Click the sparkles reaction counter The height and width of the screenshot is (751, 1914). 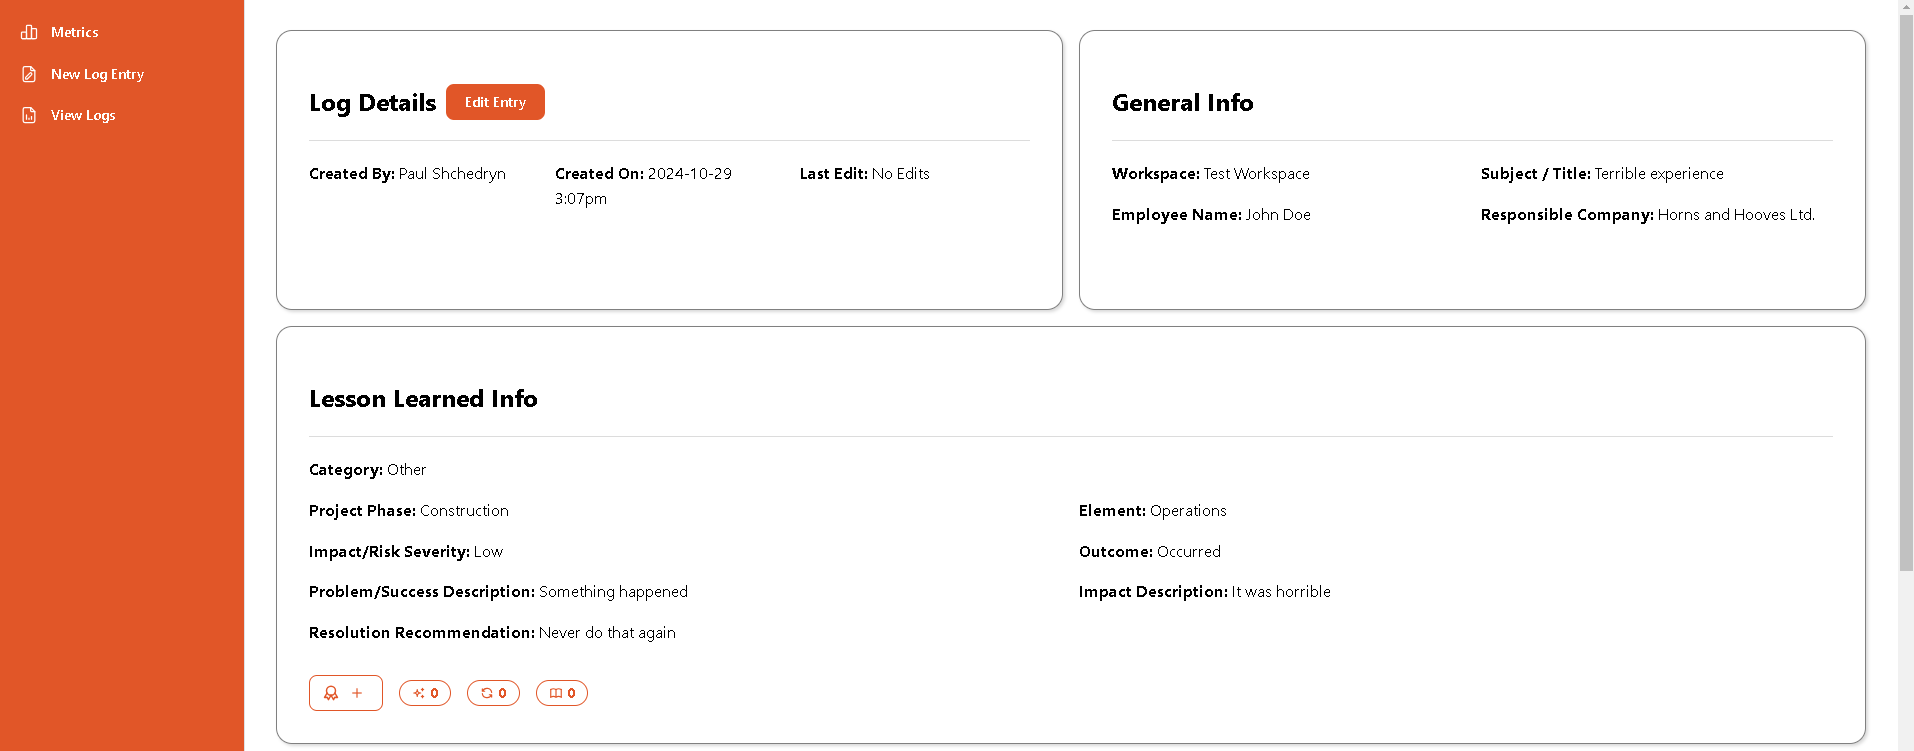tap(425, 693)
